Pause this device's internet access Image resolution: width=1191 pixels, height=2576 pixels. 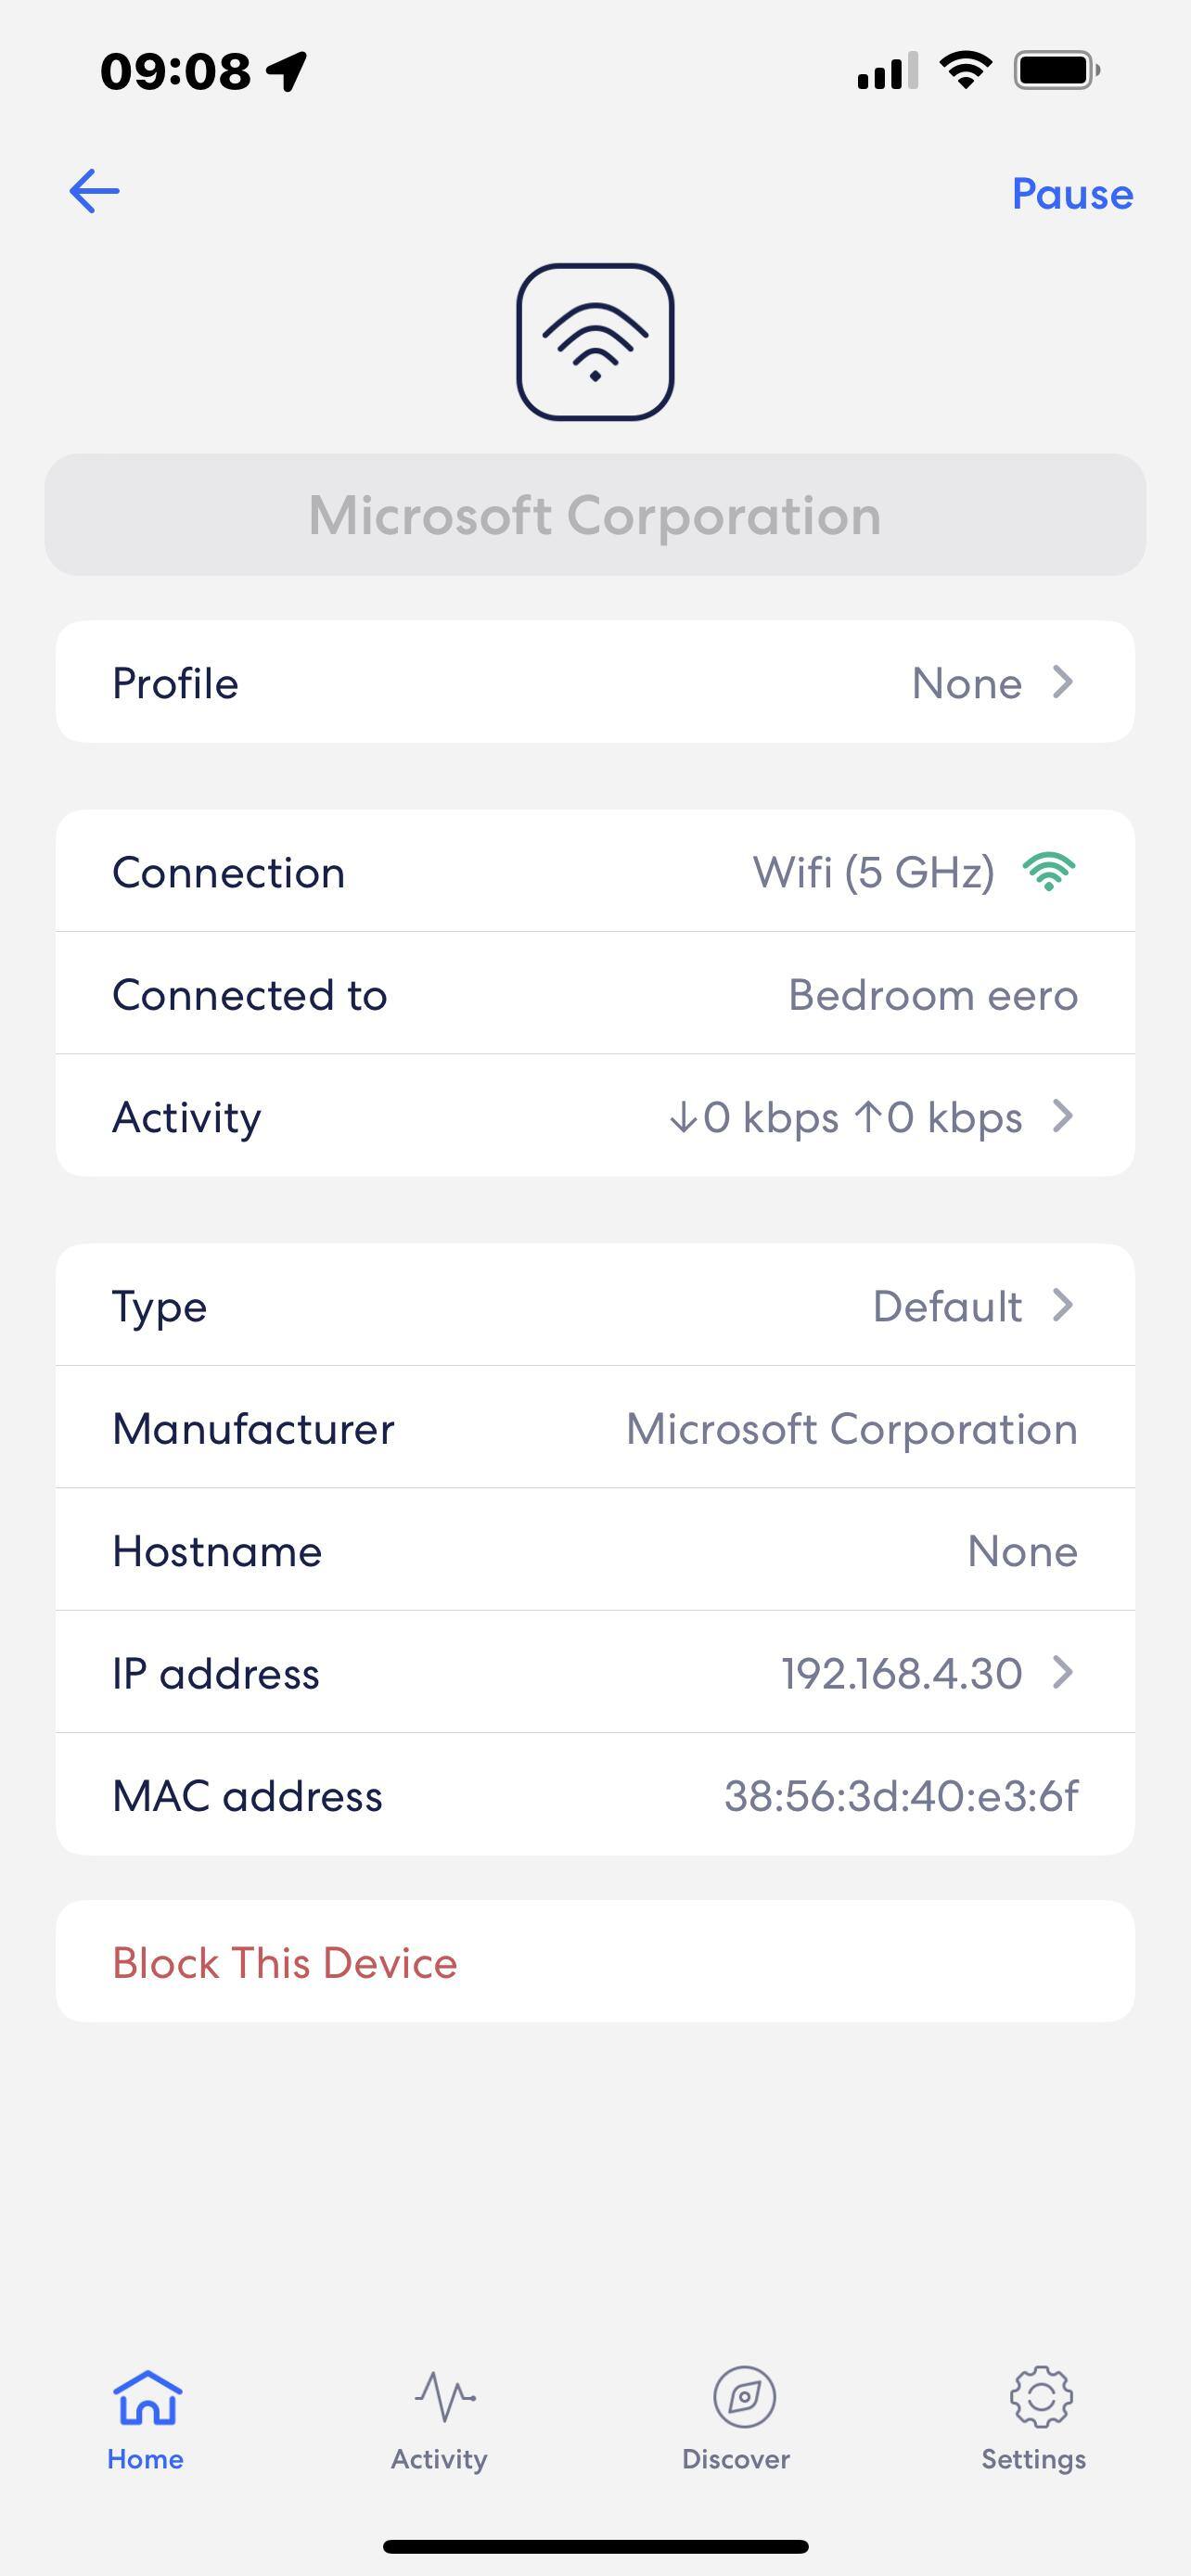(1072, 194)
